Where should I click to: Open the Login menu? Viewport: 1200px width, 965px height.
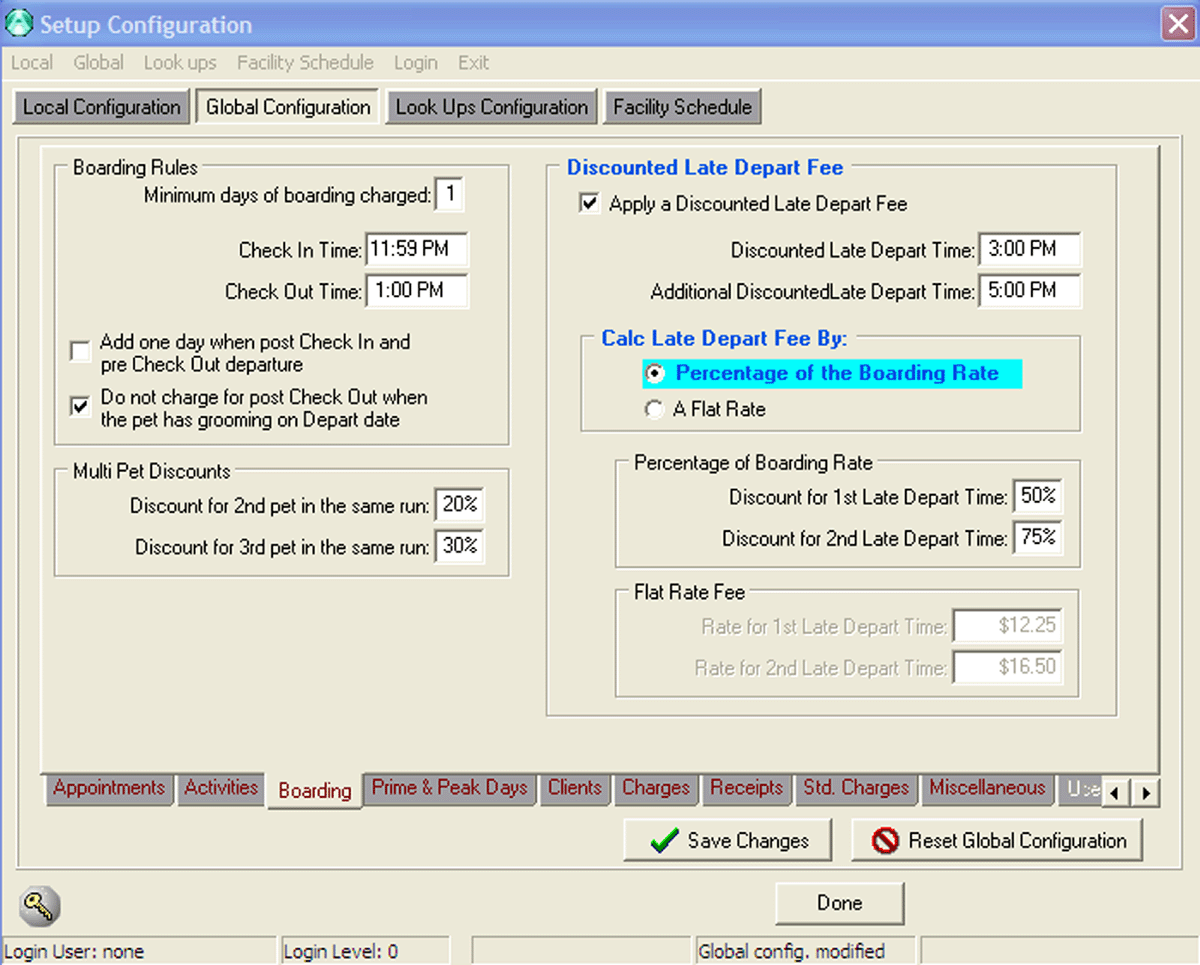pyautogui.click(x=416, y=62)
